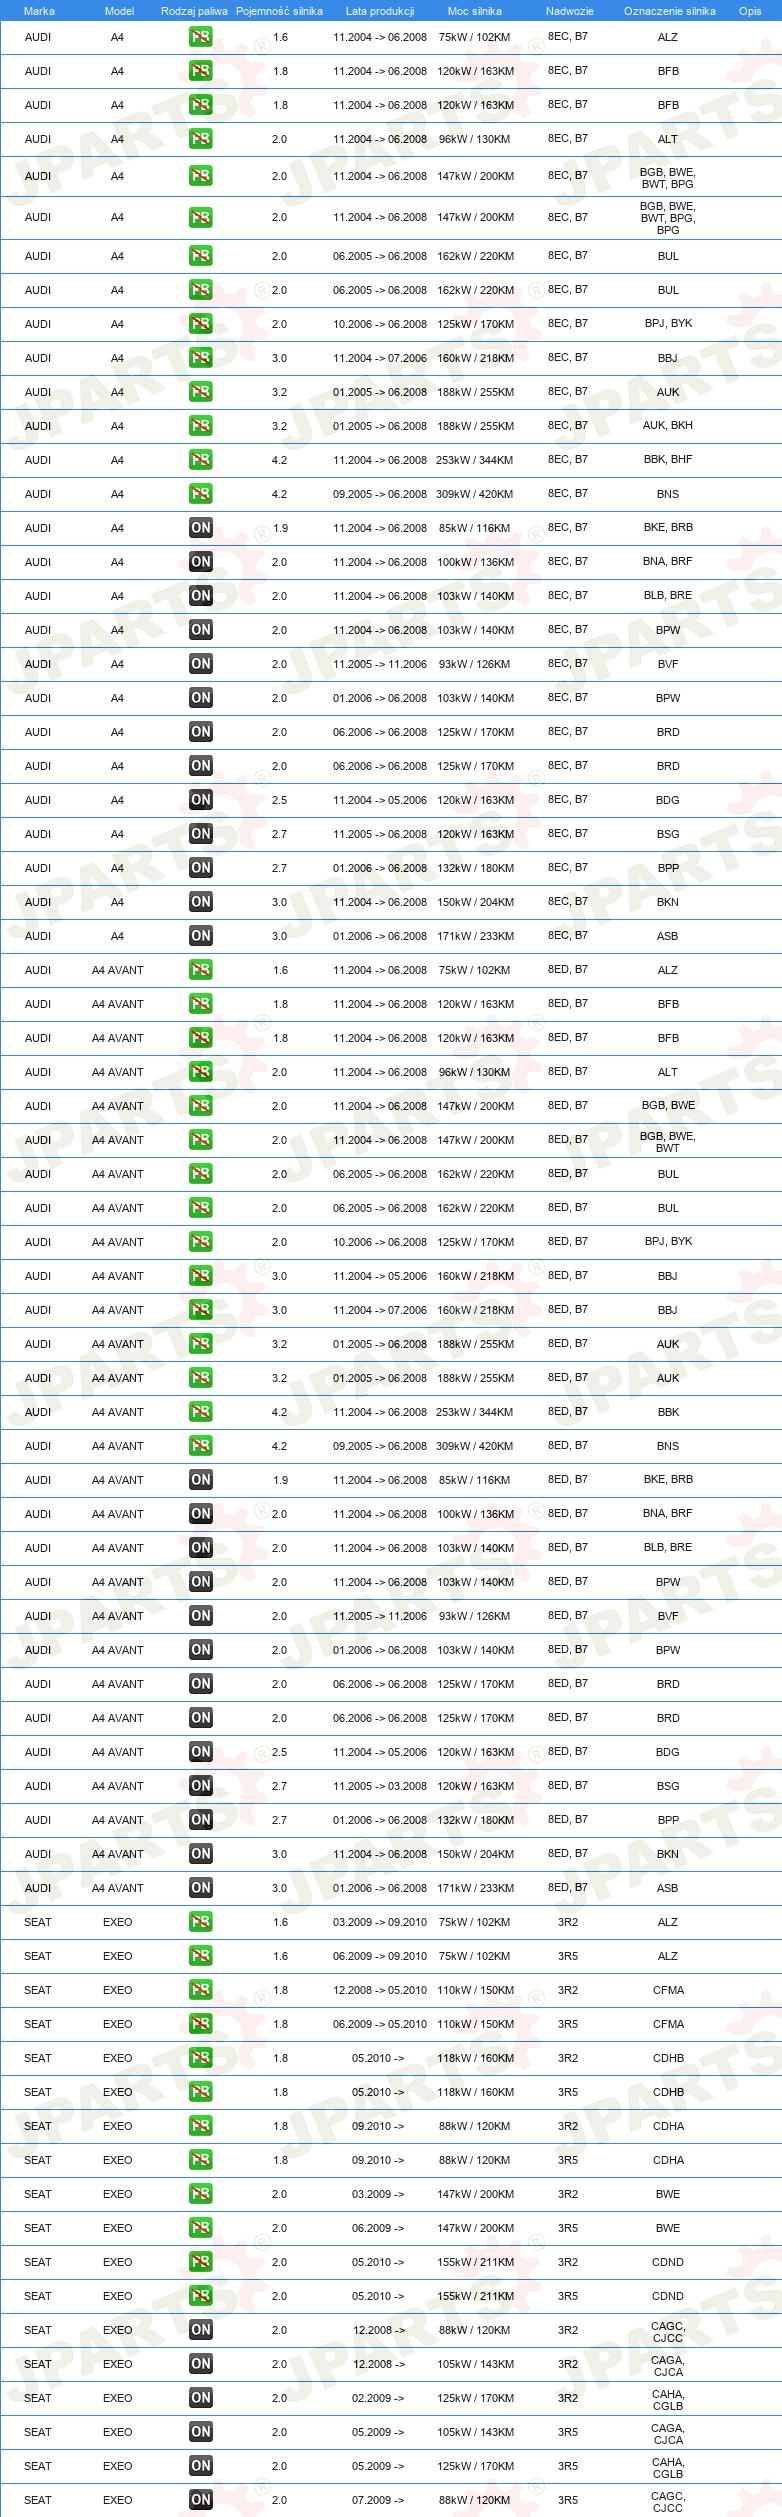
Task: Click ON icon in A4 Avant BLB, BRE row
Action: (x=200, y=1548)
